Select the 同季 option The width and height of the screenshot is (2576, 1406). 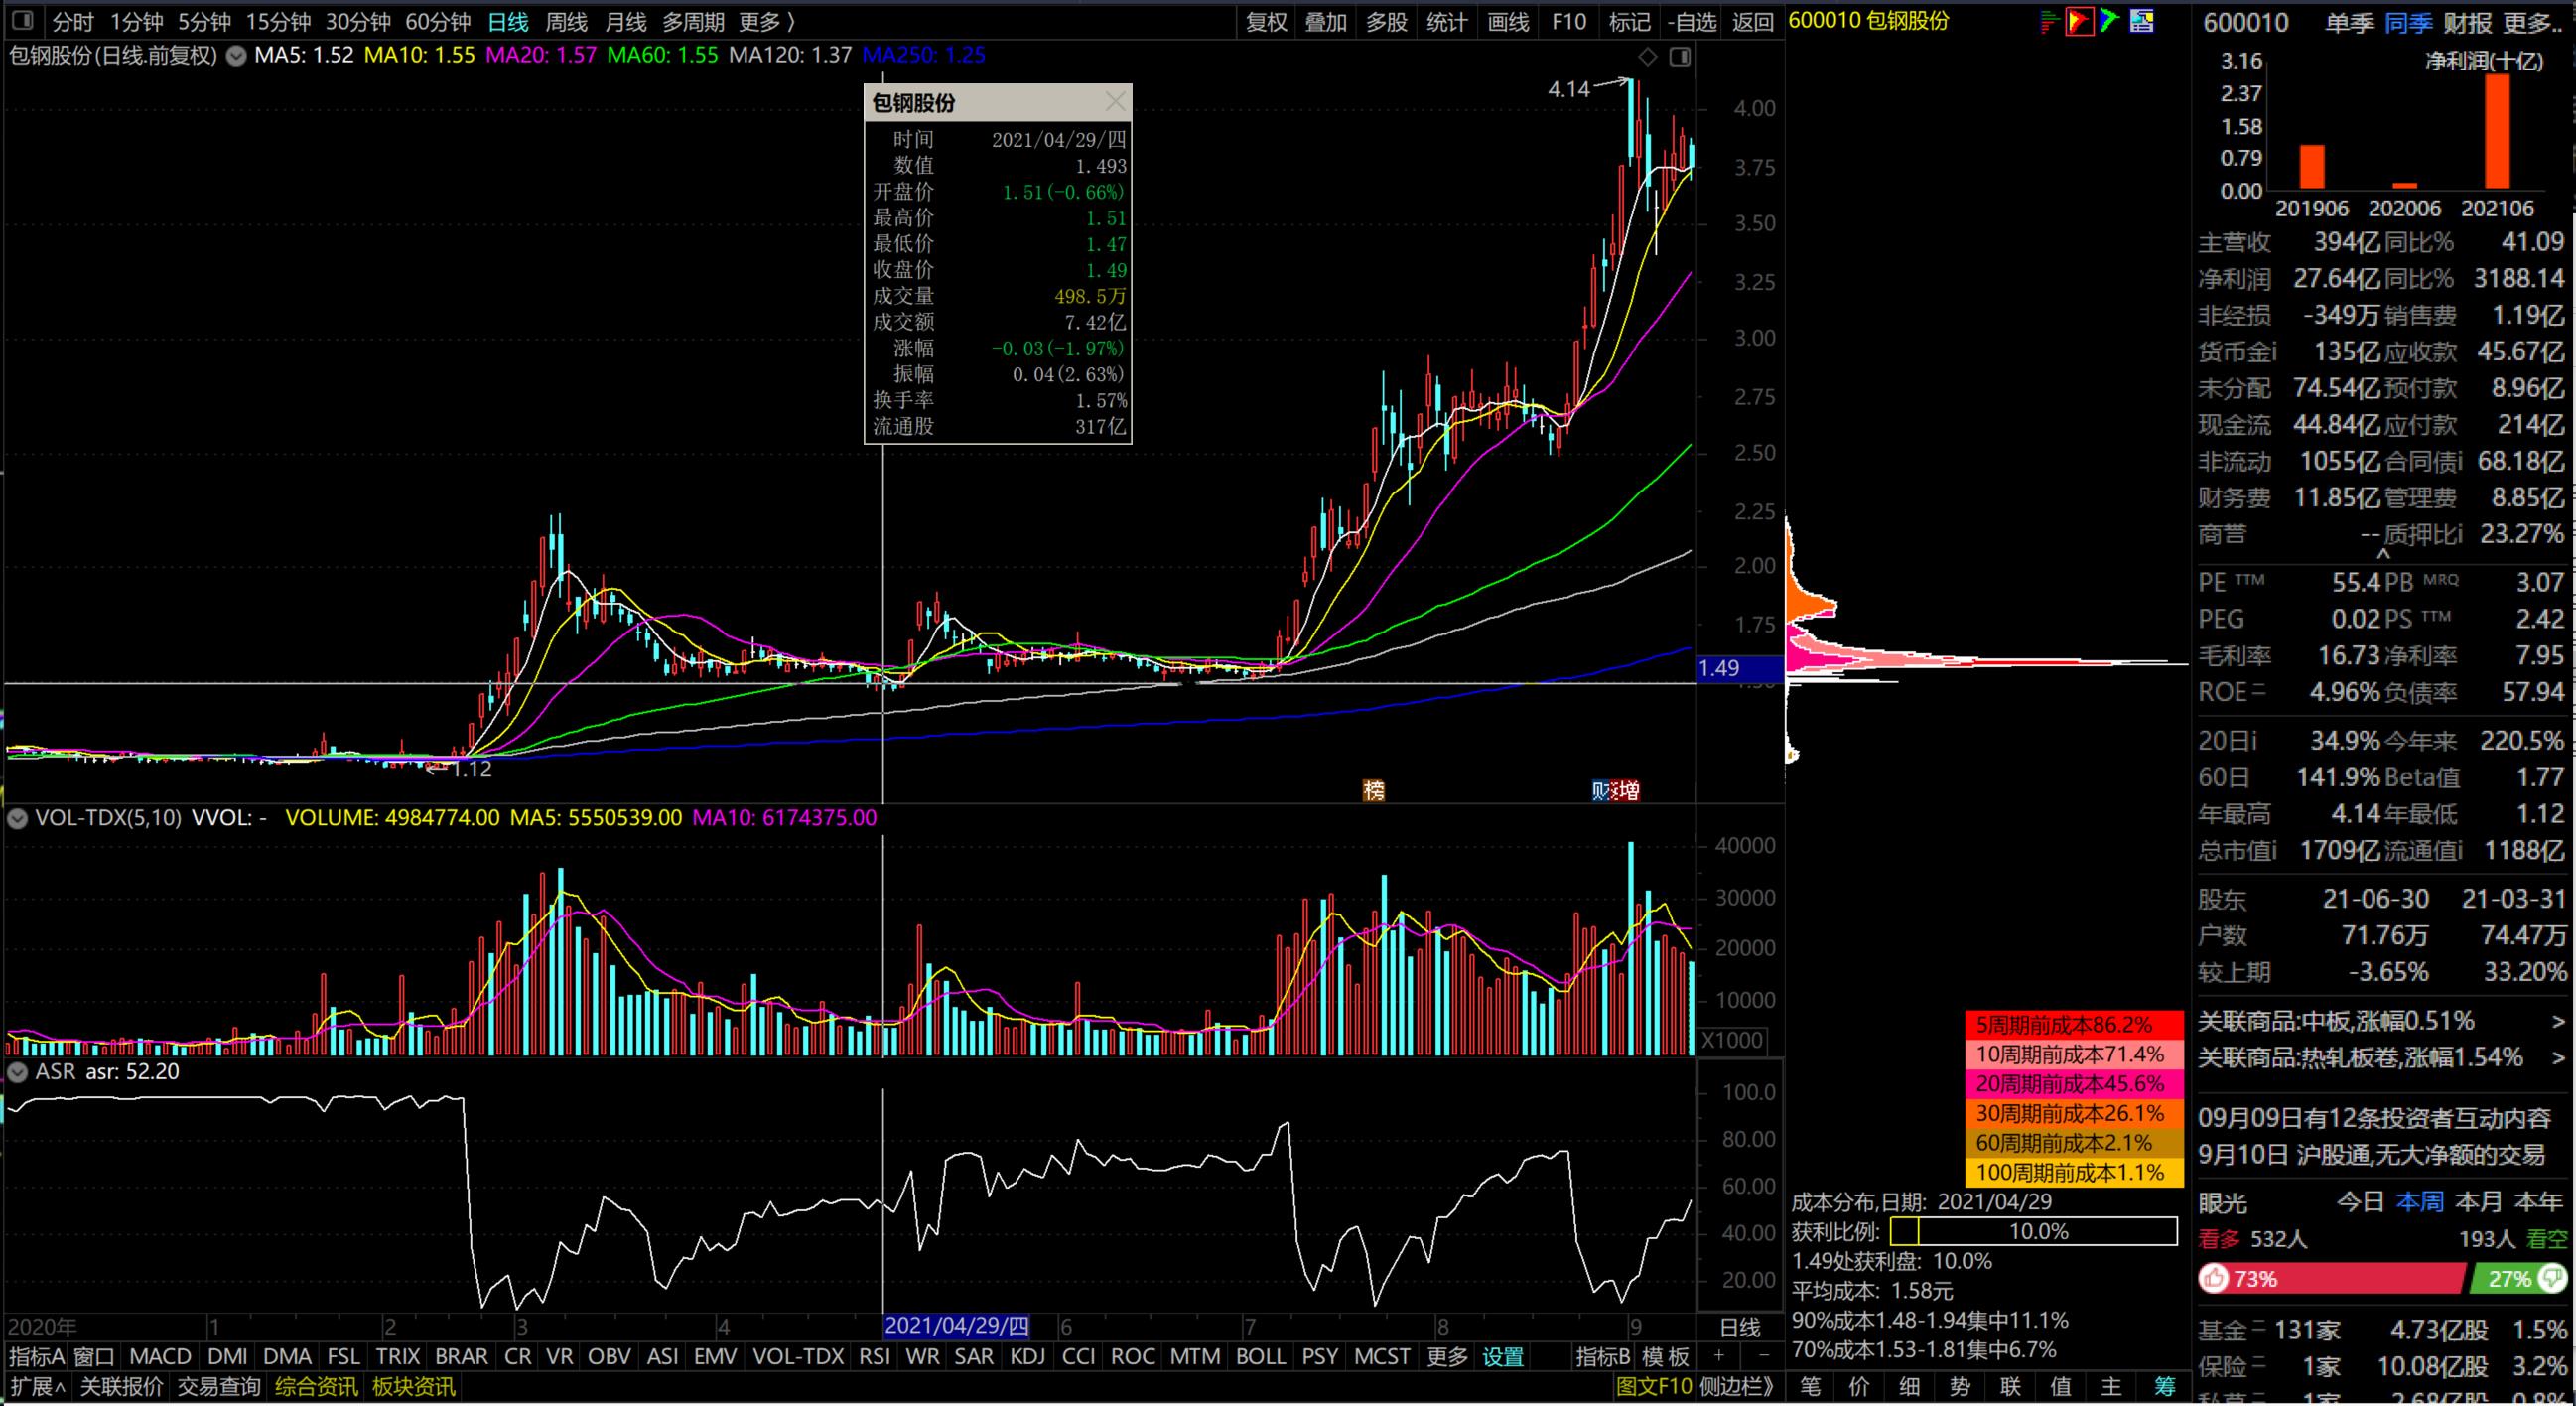click(2408, 22)
